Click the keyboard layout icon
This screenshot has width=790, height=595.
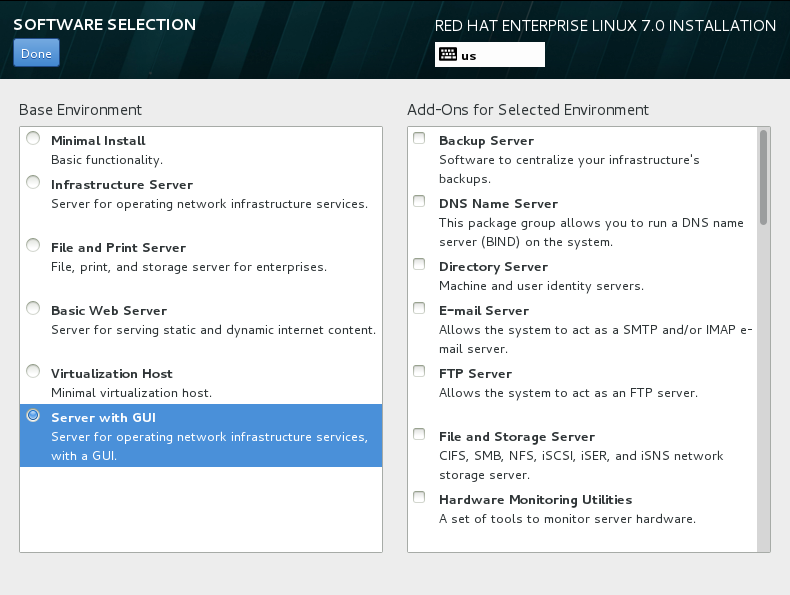click(x=447, y=56)
